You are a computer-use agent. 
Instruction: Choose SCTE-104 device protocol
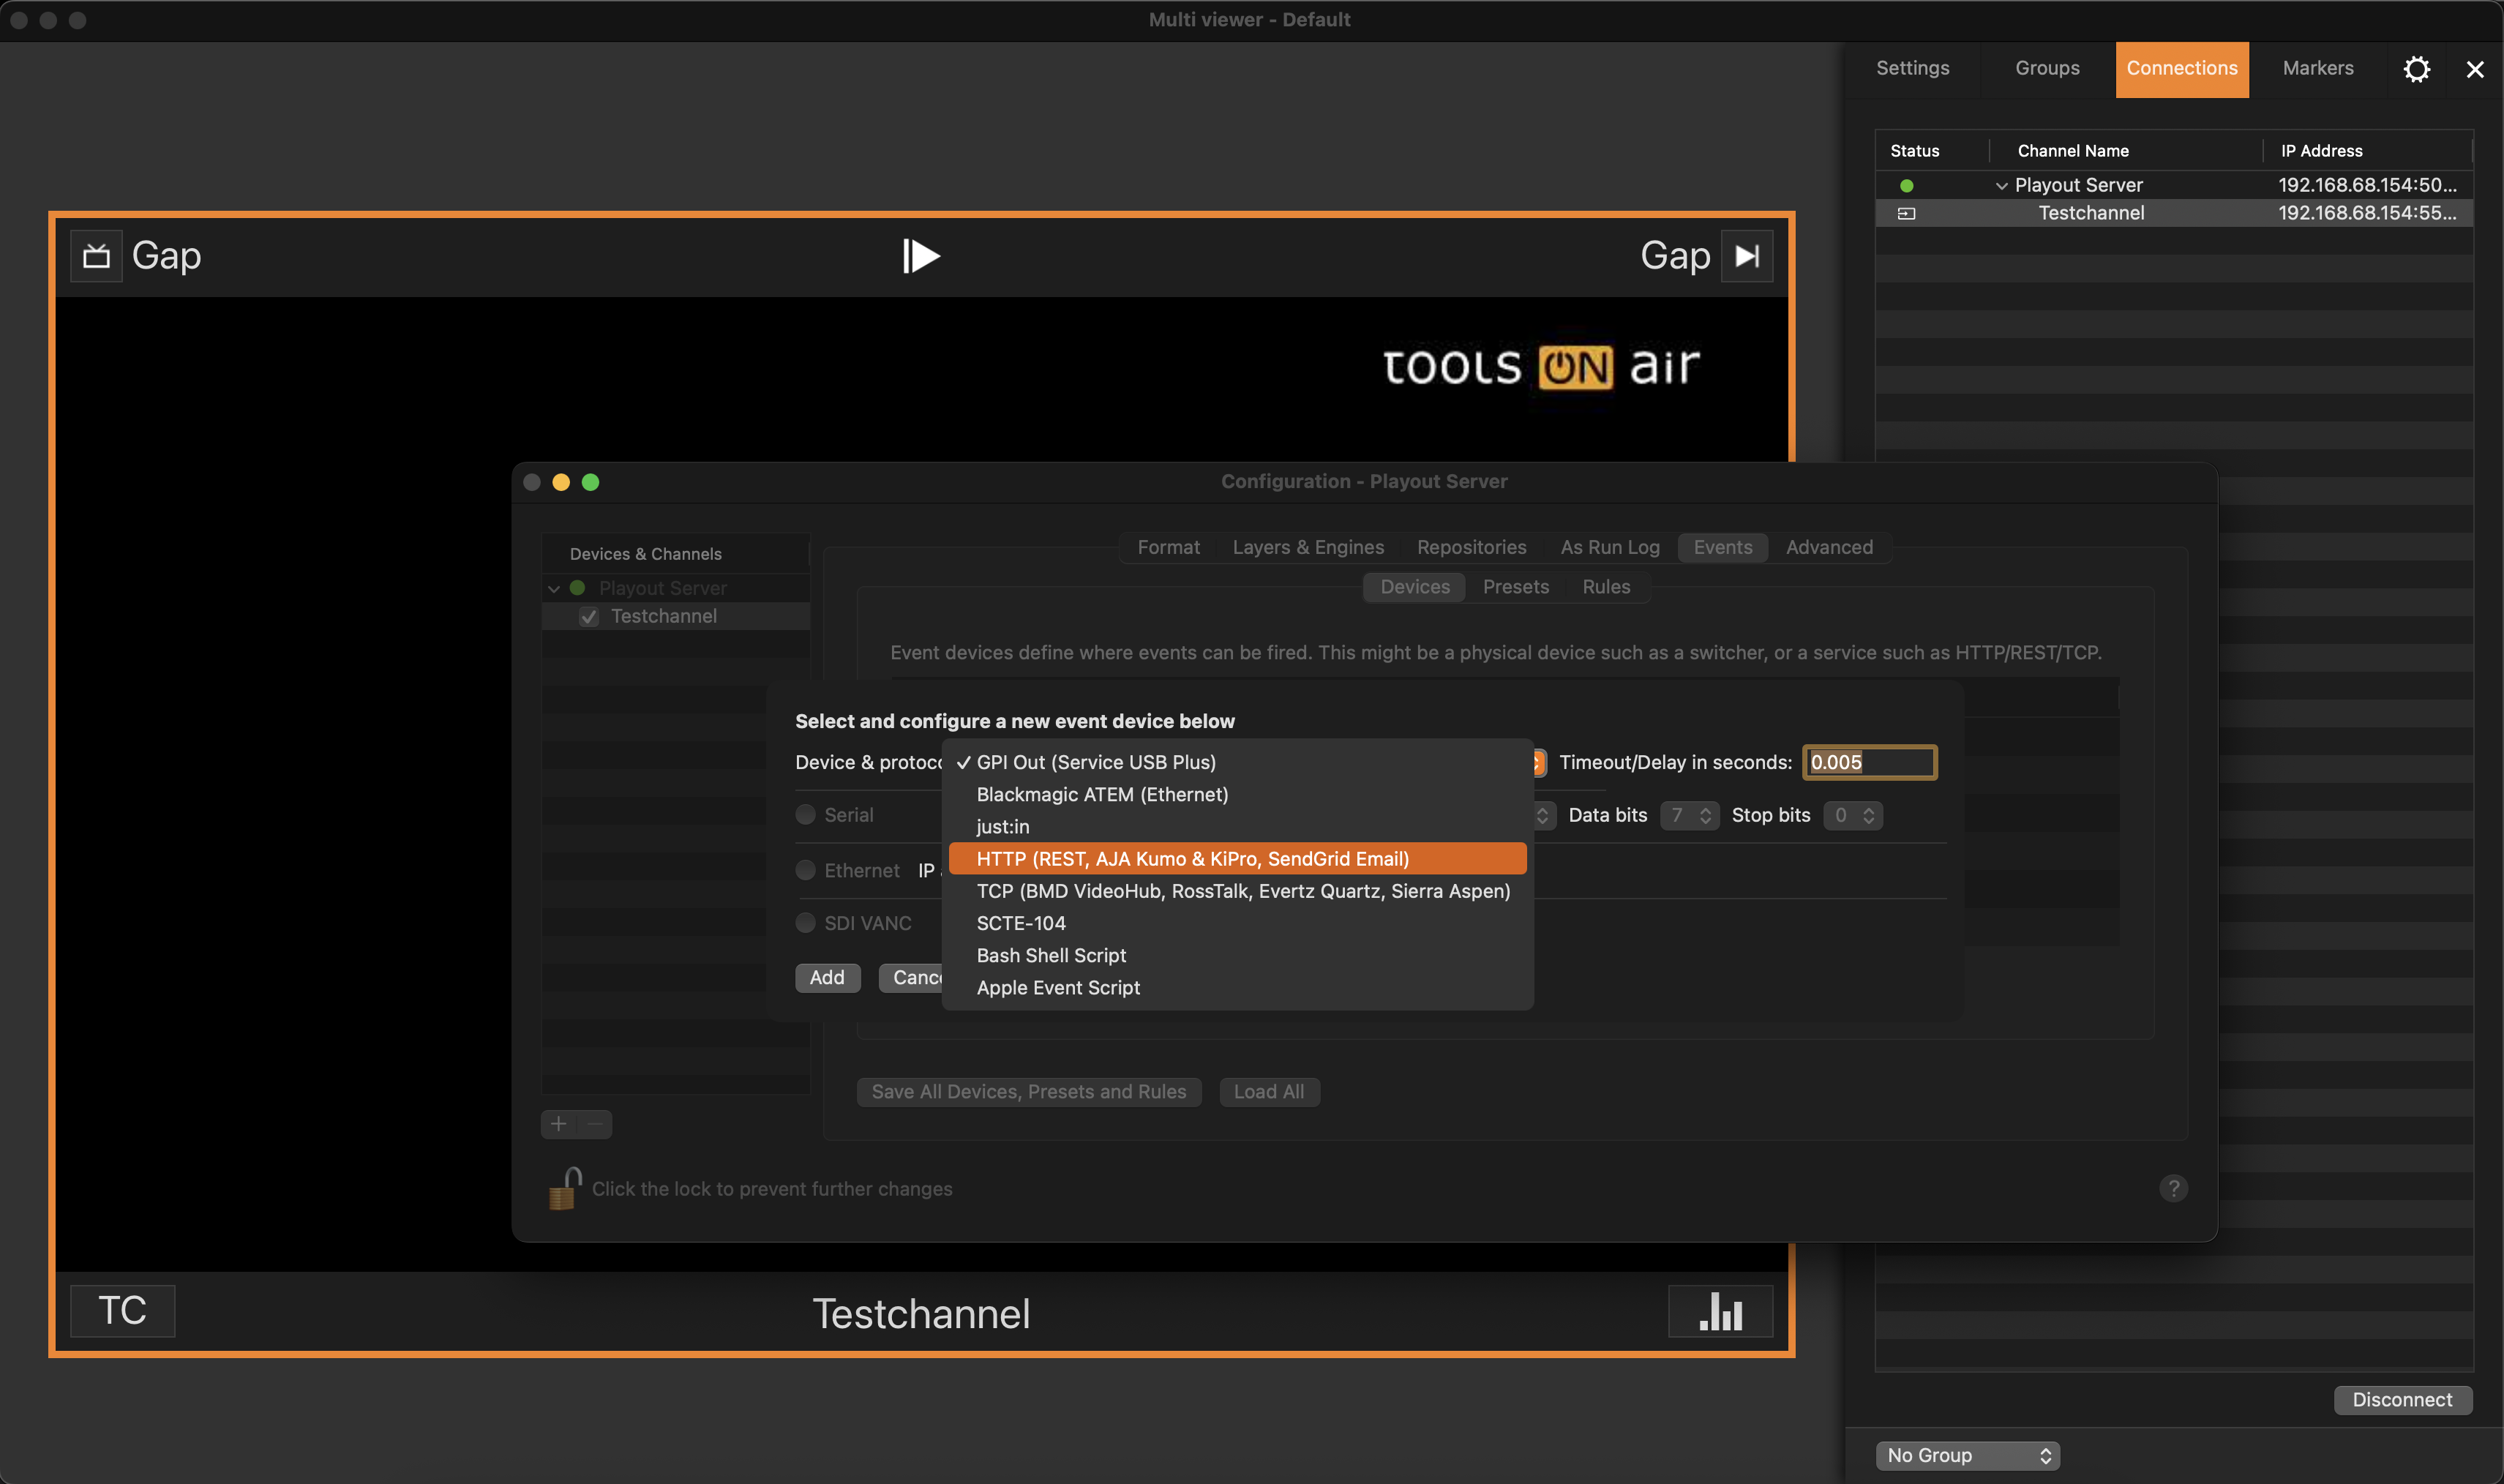[x=1237, y=923]
